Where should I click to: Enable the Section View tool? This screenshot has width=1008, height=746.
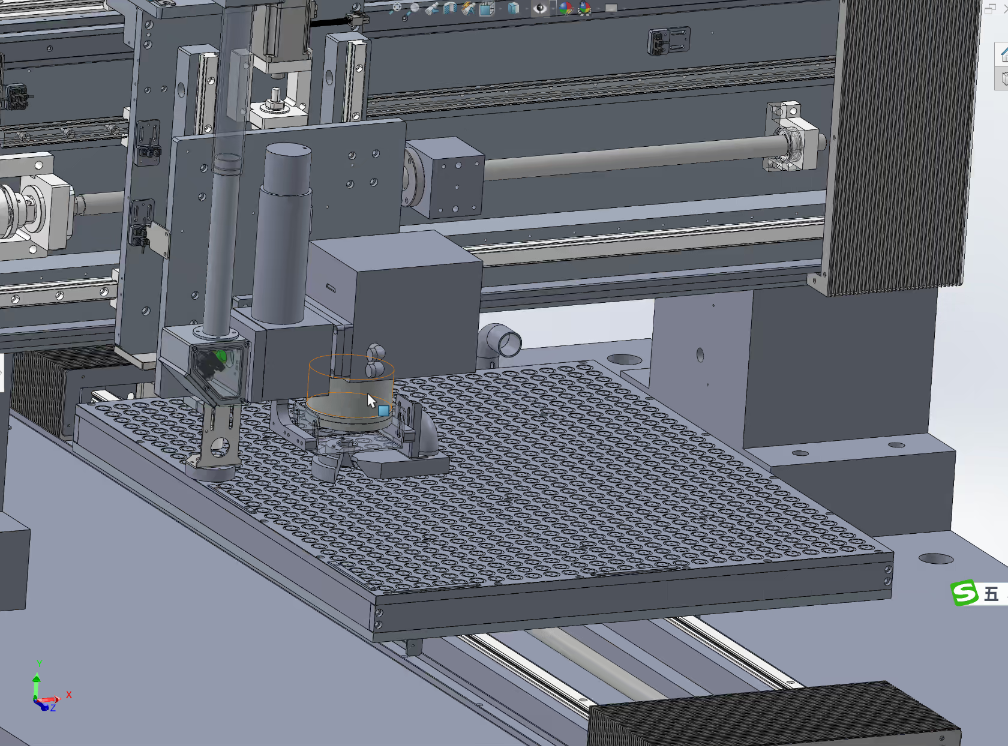click(x=449, y=8)
